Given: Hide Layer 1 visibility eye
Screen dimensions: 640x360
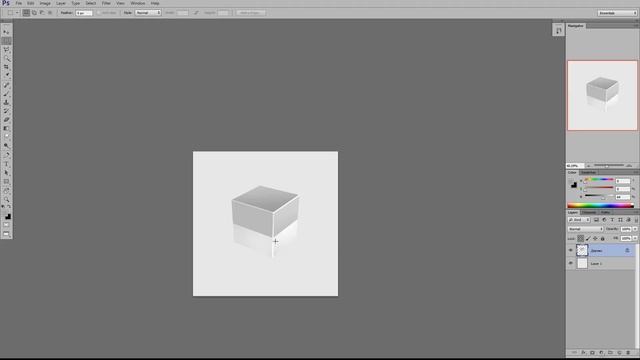Looking at the screenshot, I should [x=571, y=263].
